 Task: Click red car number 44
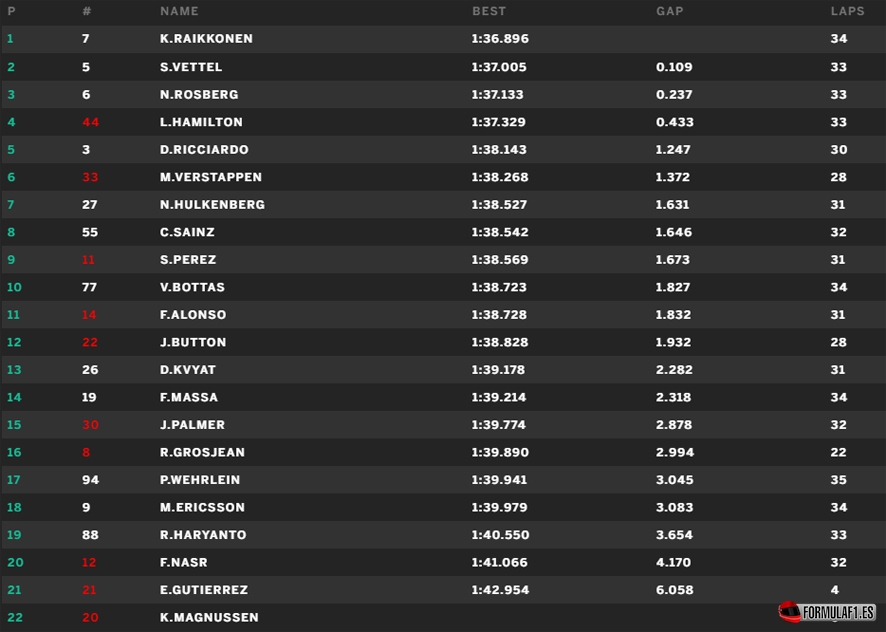tap(90, 122)
